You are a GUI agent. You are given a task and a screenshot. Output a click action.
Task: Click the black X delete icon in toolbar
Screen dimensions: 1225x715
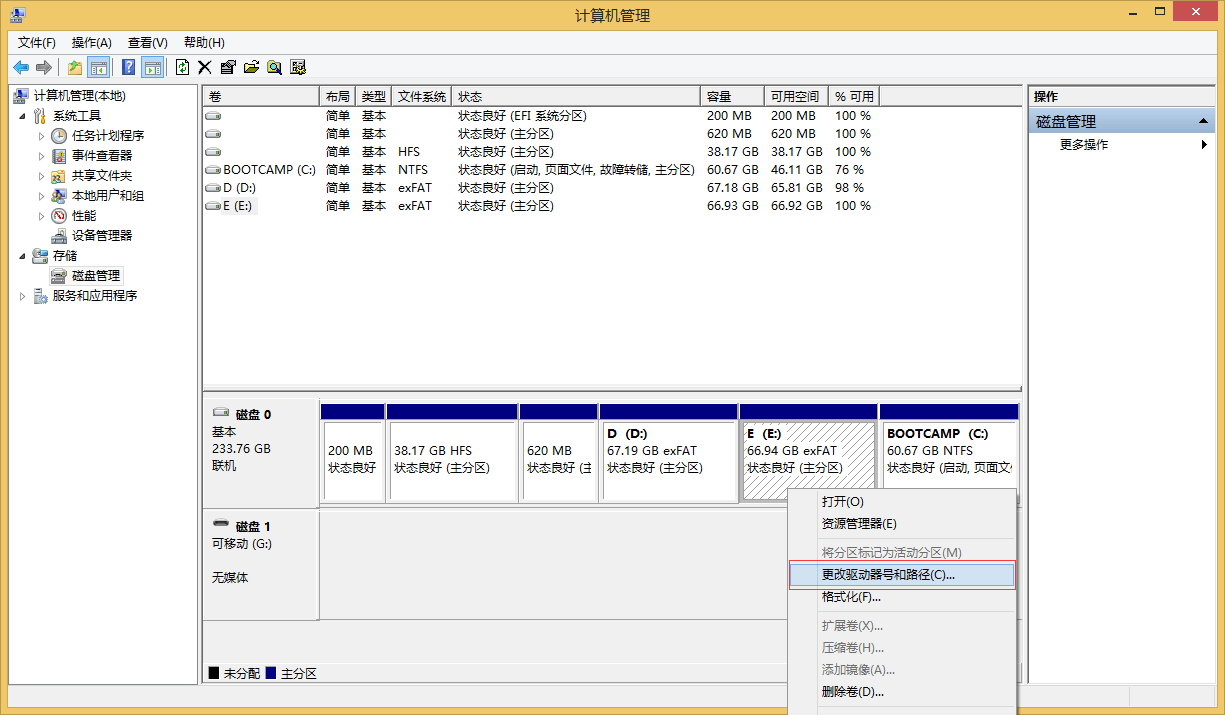(x=205, y=67)
